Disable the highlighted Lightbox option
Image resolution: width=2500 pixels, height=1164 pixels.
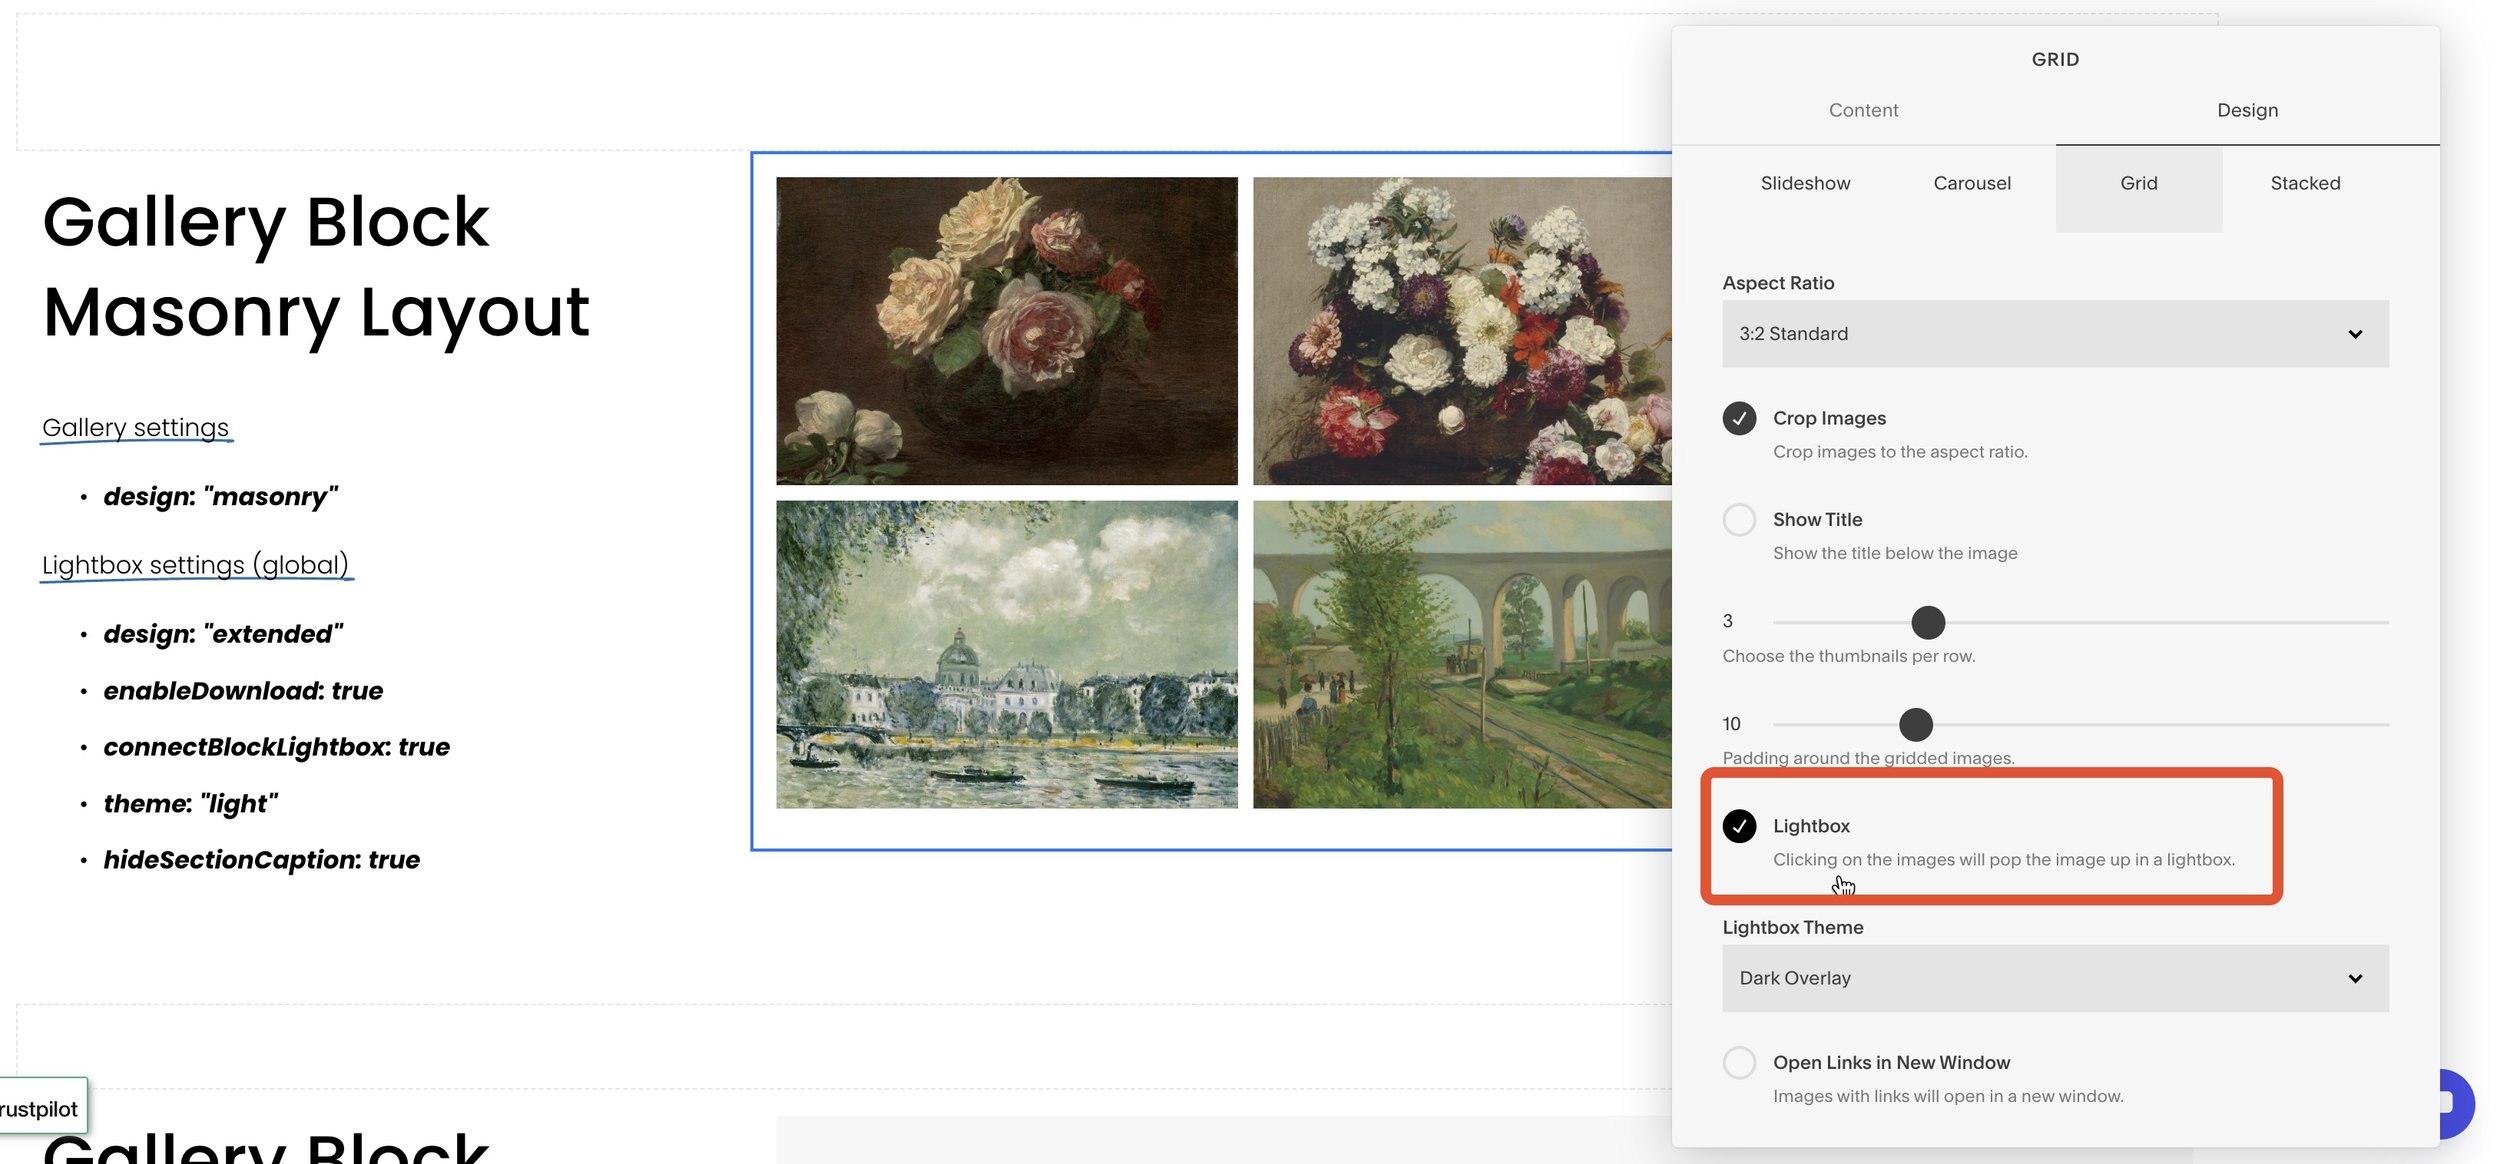pyautogui.click(x=1740, y=826)
